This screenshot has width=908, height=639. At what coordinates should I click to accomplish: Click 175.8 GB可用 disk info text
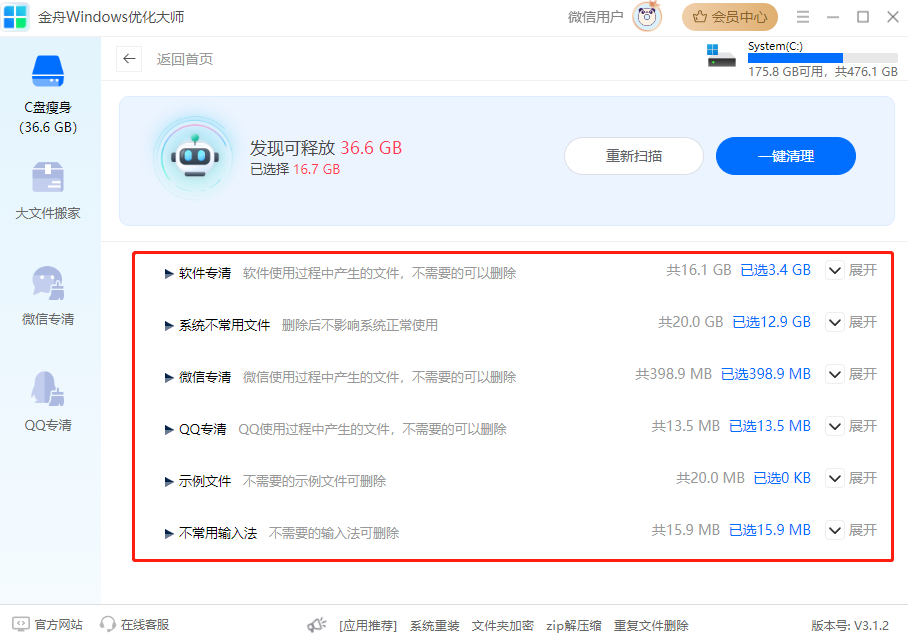(x=823, y=72)
